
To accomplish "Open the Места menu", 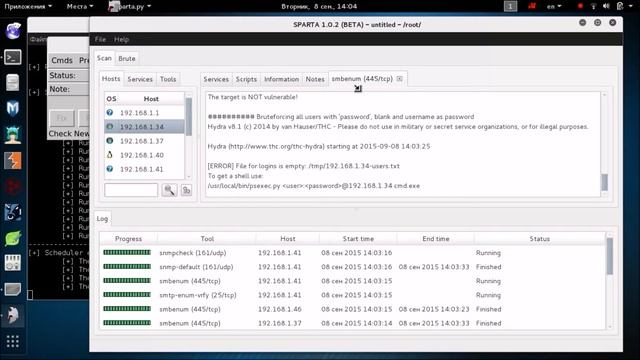I will 80,6.
